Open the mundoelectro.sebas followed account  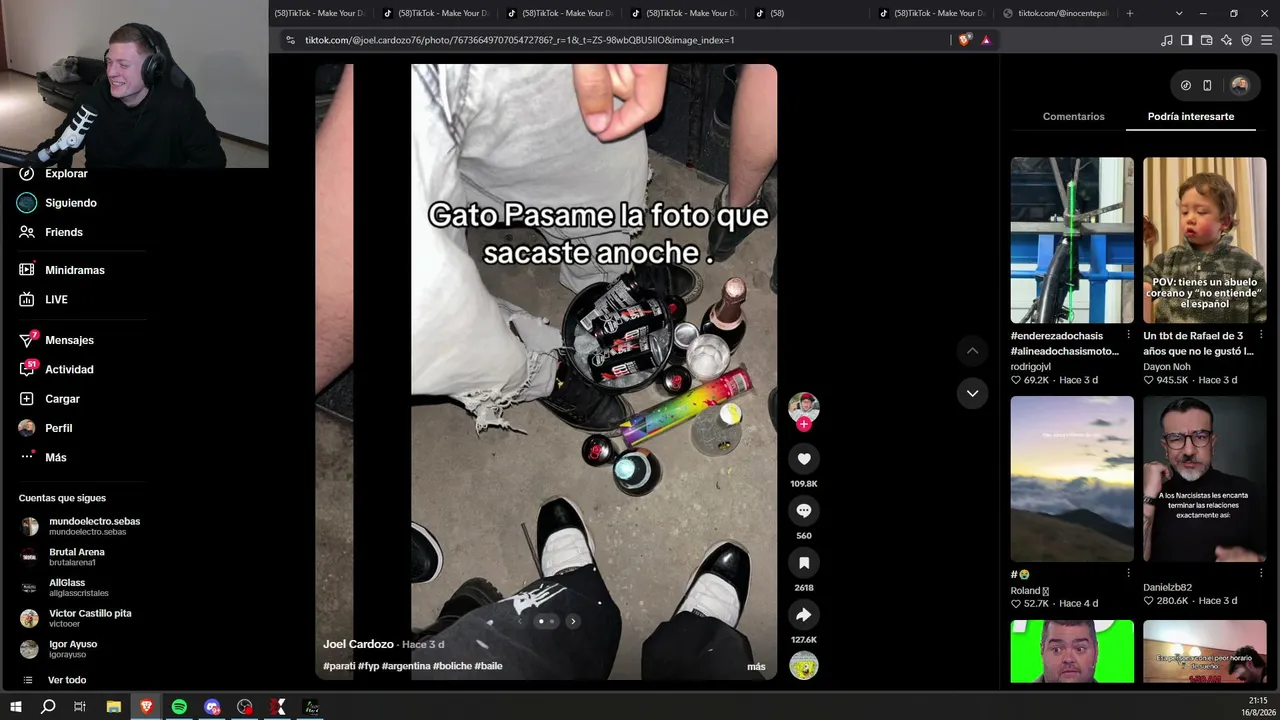click(82, 526)
